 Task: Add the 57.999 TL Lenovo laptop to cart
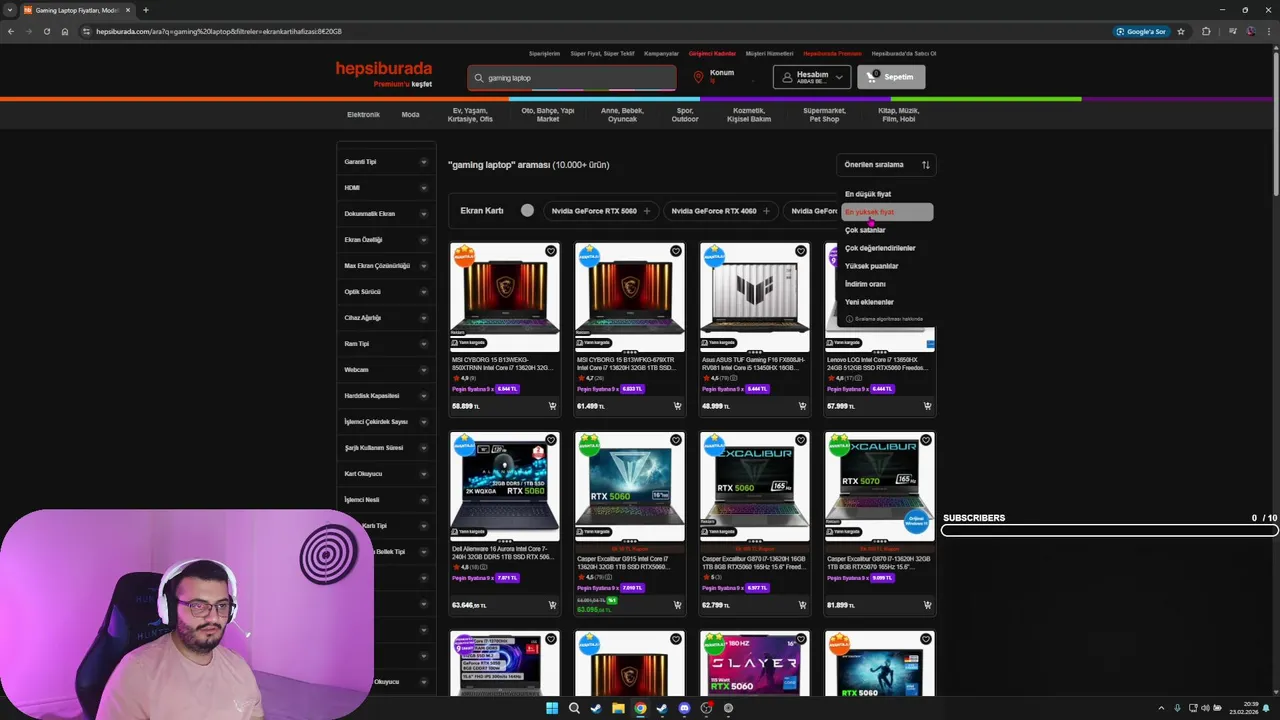[927, 406]
